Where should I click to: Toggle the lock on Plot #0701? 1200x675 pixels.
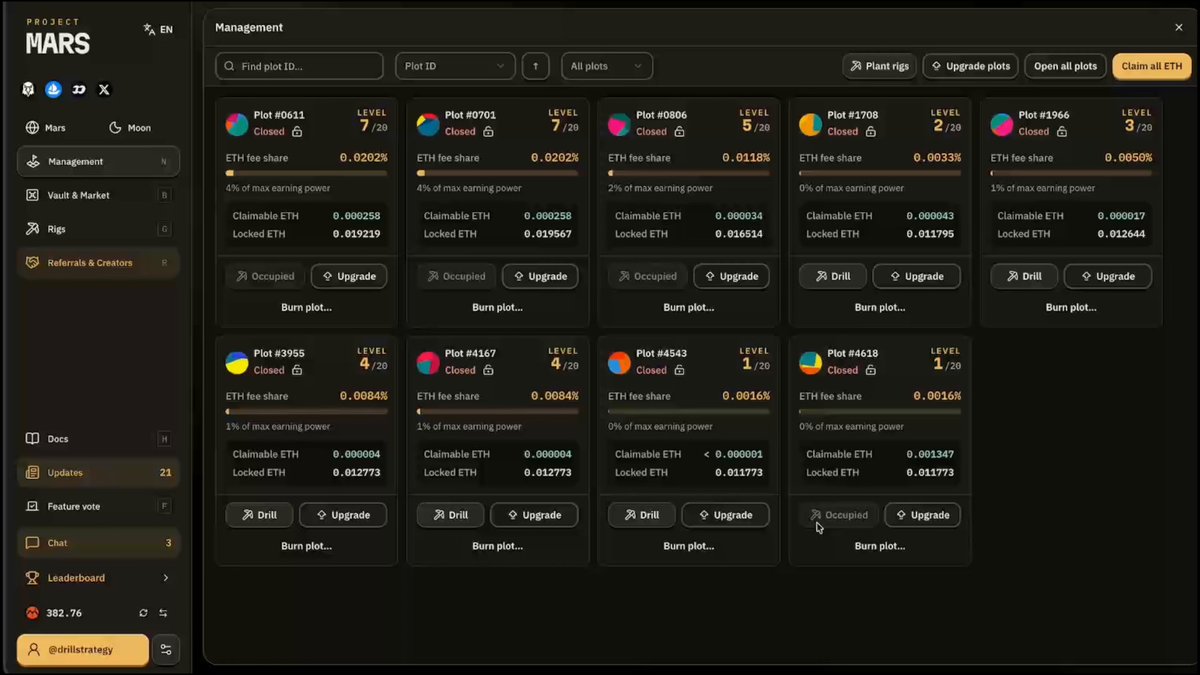click(x=488, y=132)
